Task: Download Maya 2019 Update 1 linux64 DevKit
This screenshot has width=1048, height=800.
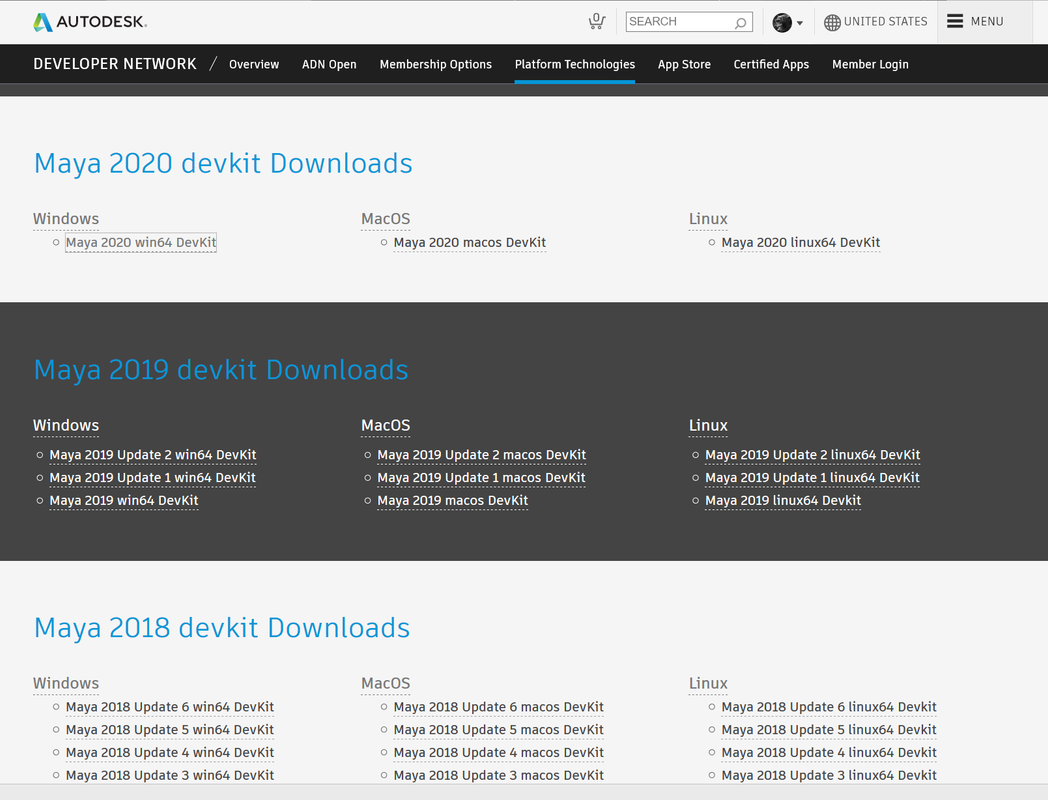Action: pyautogui.click(x=812, y=478)
